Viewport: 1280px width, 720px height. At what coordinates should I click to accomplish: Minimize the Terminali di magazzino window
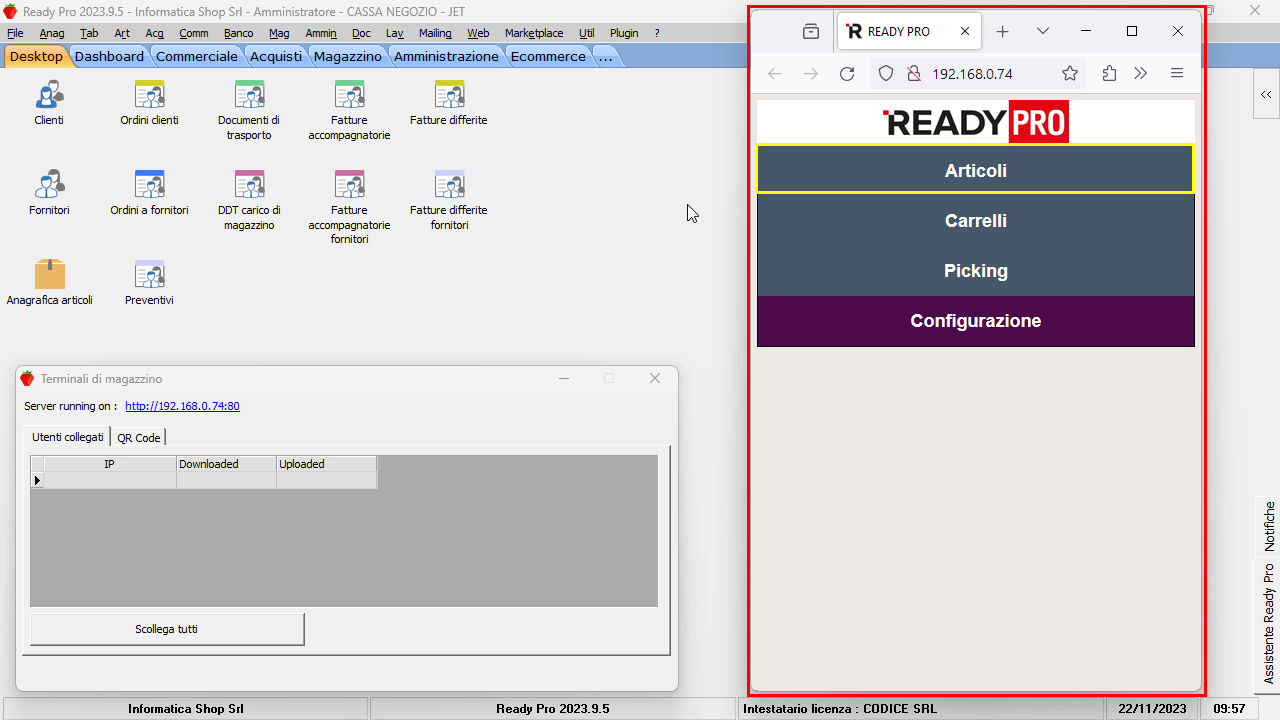(x=564, y=378)
